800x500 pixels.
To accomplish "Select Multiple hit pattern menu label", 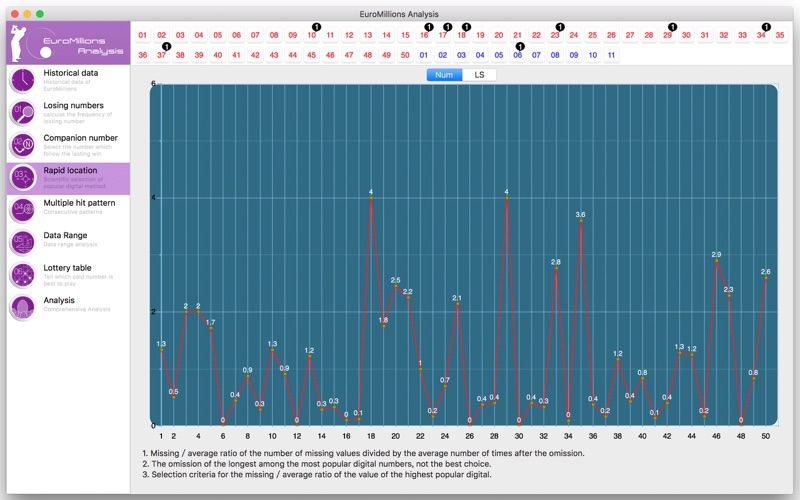I will pyautogui.click(x=79, y=203).
